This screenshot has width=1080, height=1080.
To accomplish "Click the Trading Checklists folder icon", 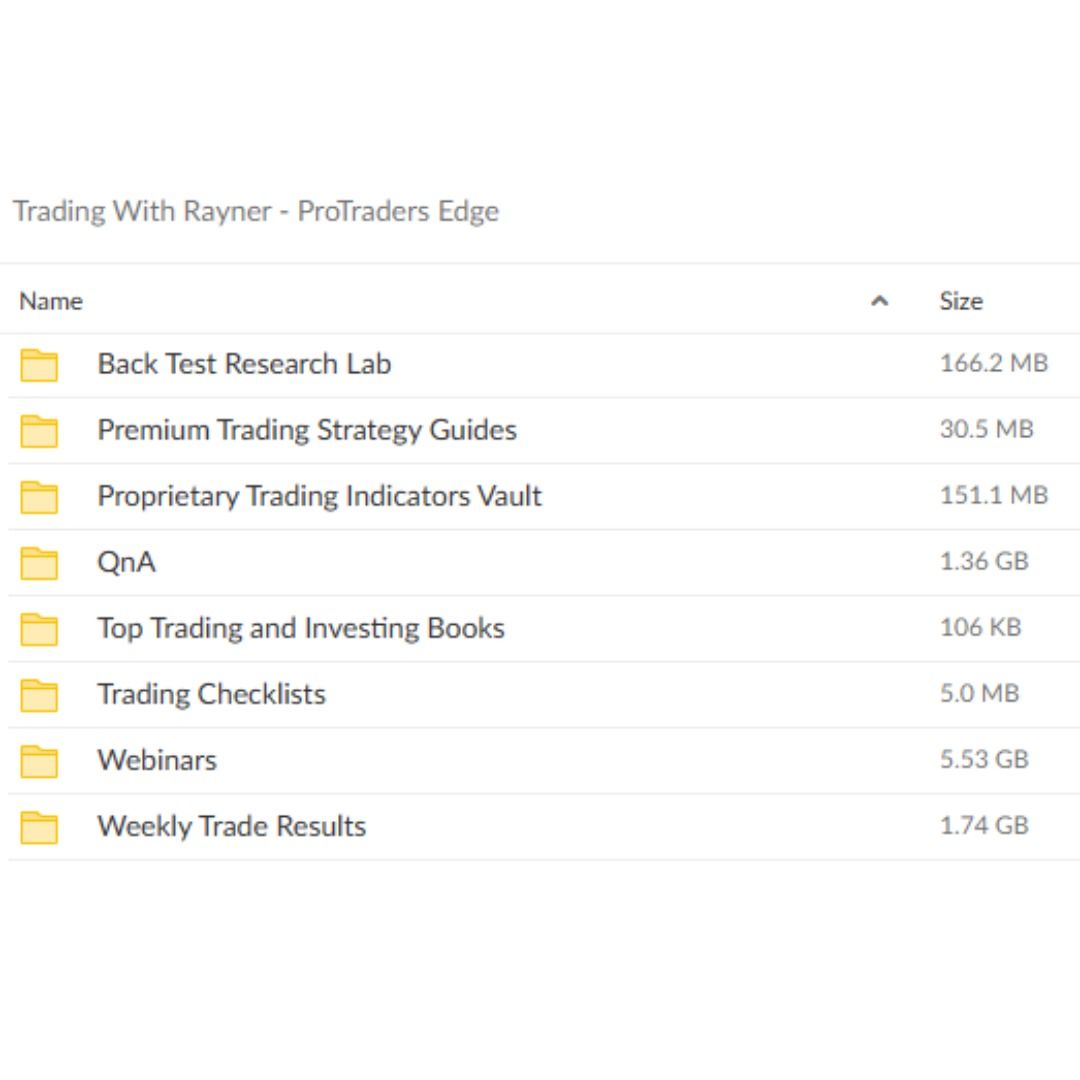I will pyautogui.click(x=38, y=694).
